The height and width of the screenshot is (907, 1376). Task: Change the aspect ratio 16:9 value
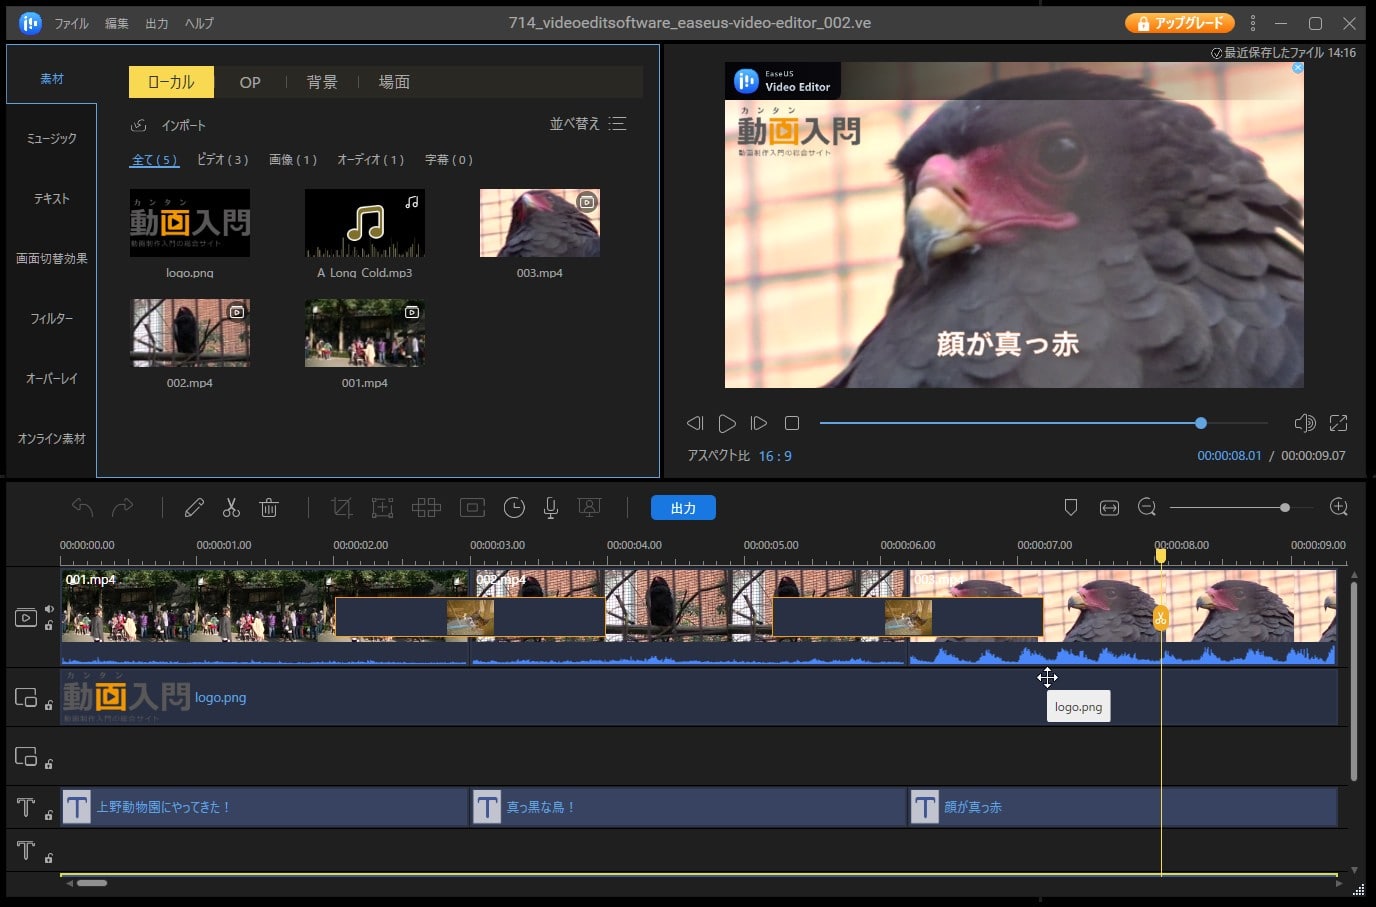pos(775,456)
